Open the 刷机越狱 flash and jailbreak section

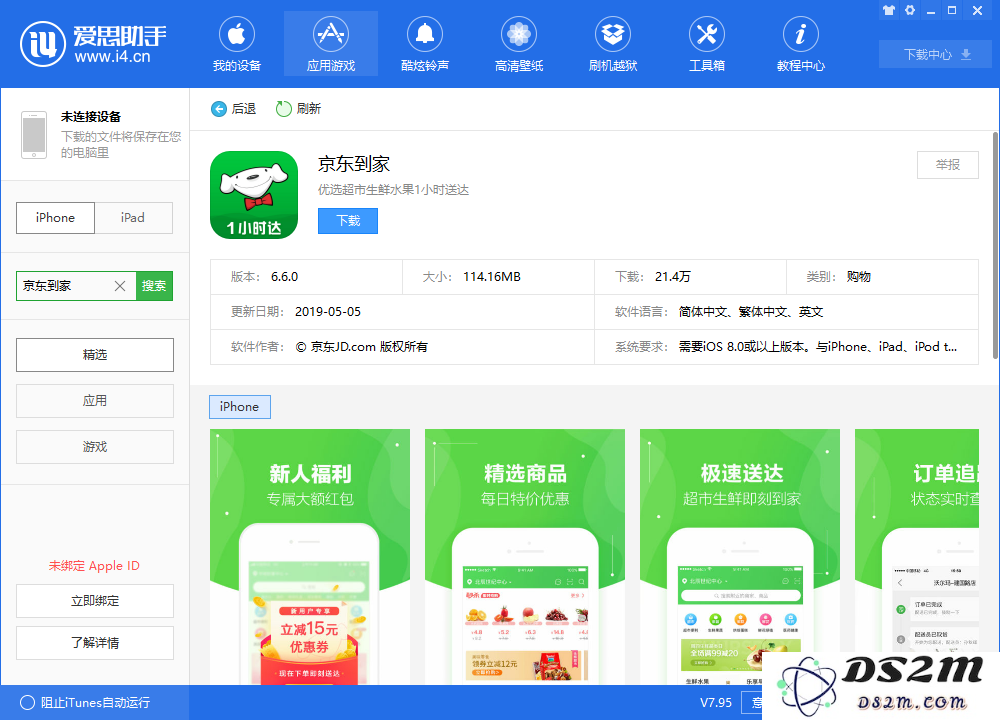[x=613, y=44]
